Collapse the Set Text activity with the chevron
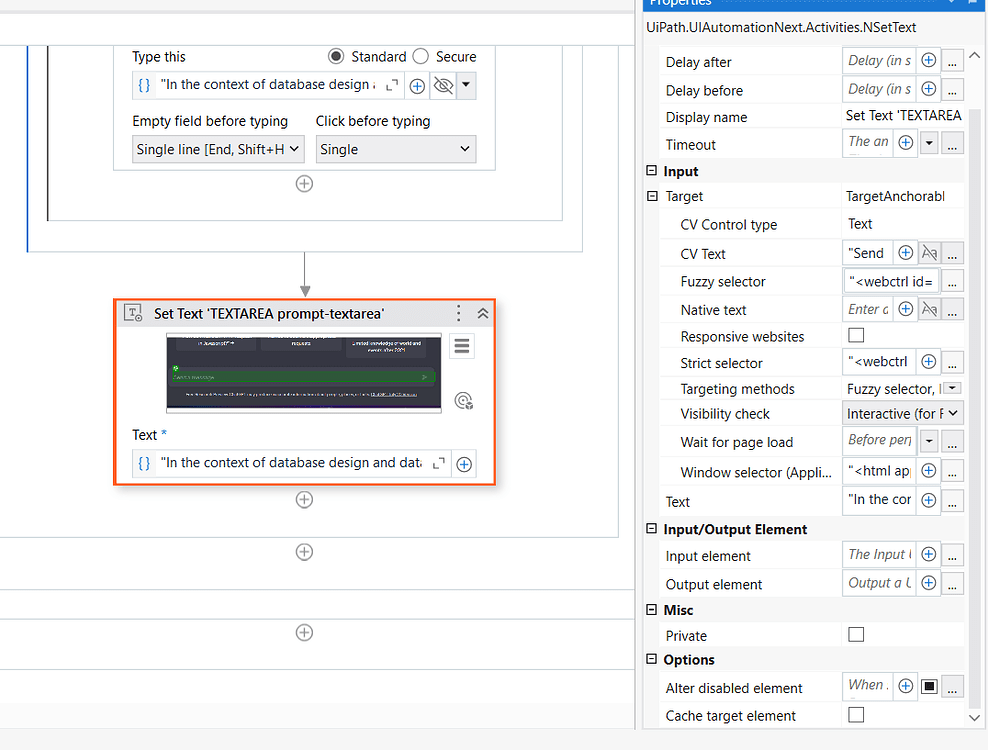Screen dimensions: 988x750 pos(481,313)
